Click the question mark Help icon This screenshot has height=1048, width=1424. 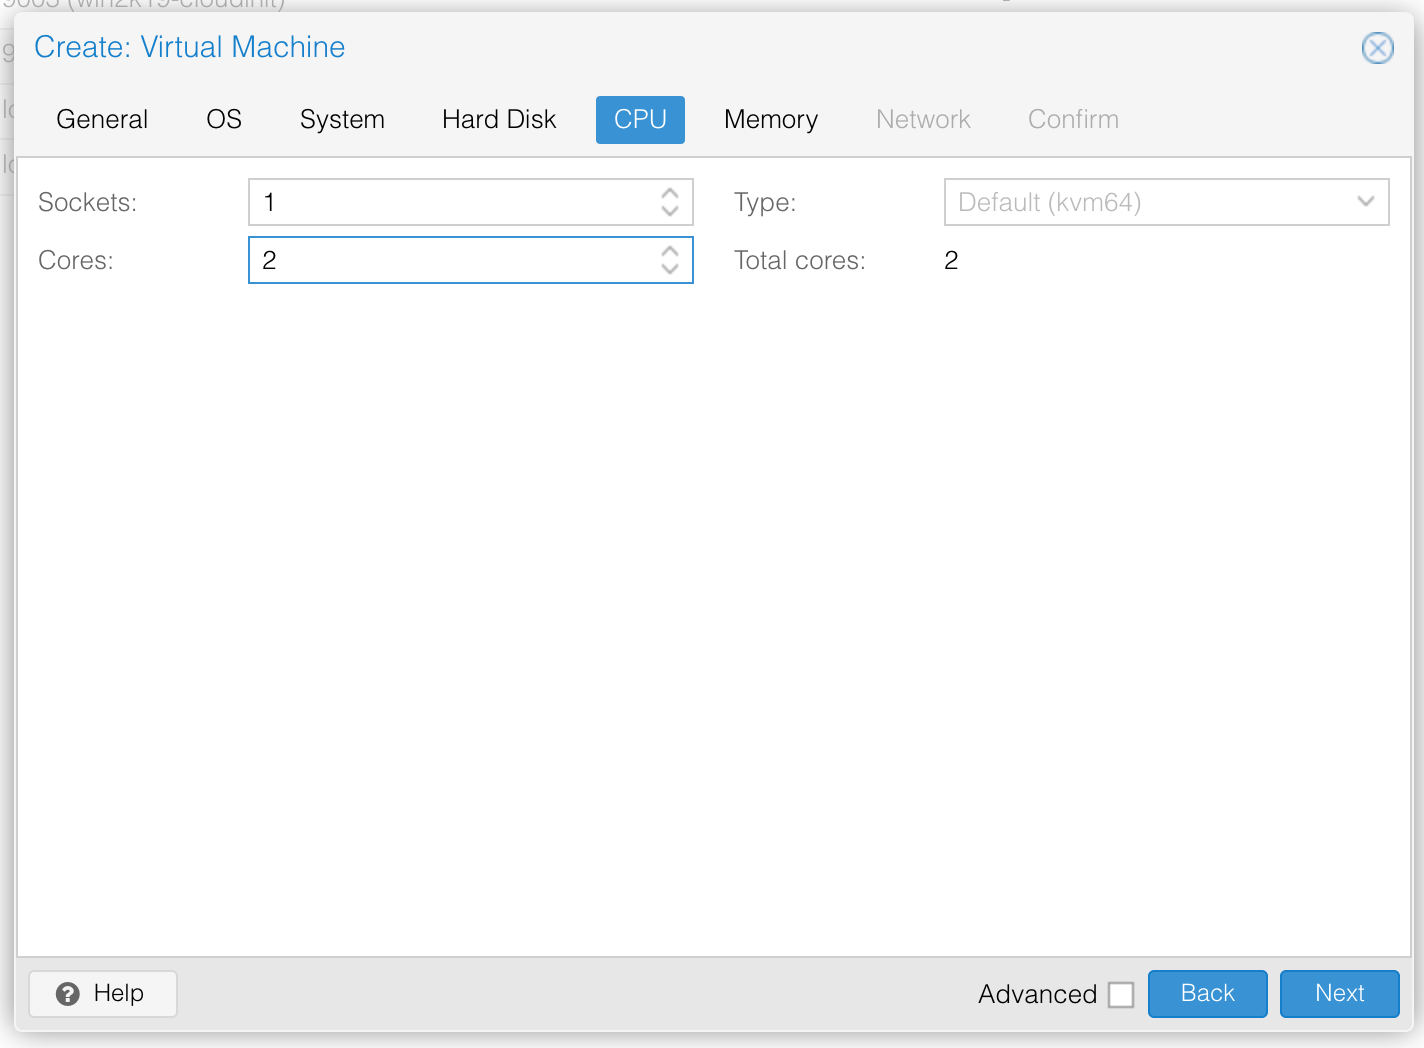pos(66,993)
